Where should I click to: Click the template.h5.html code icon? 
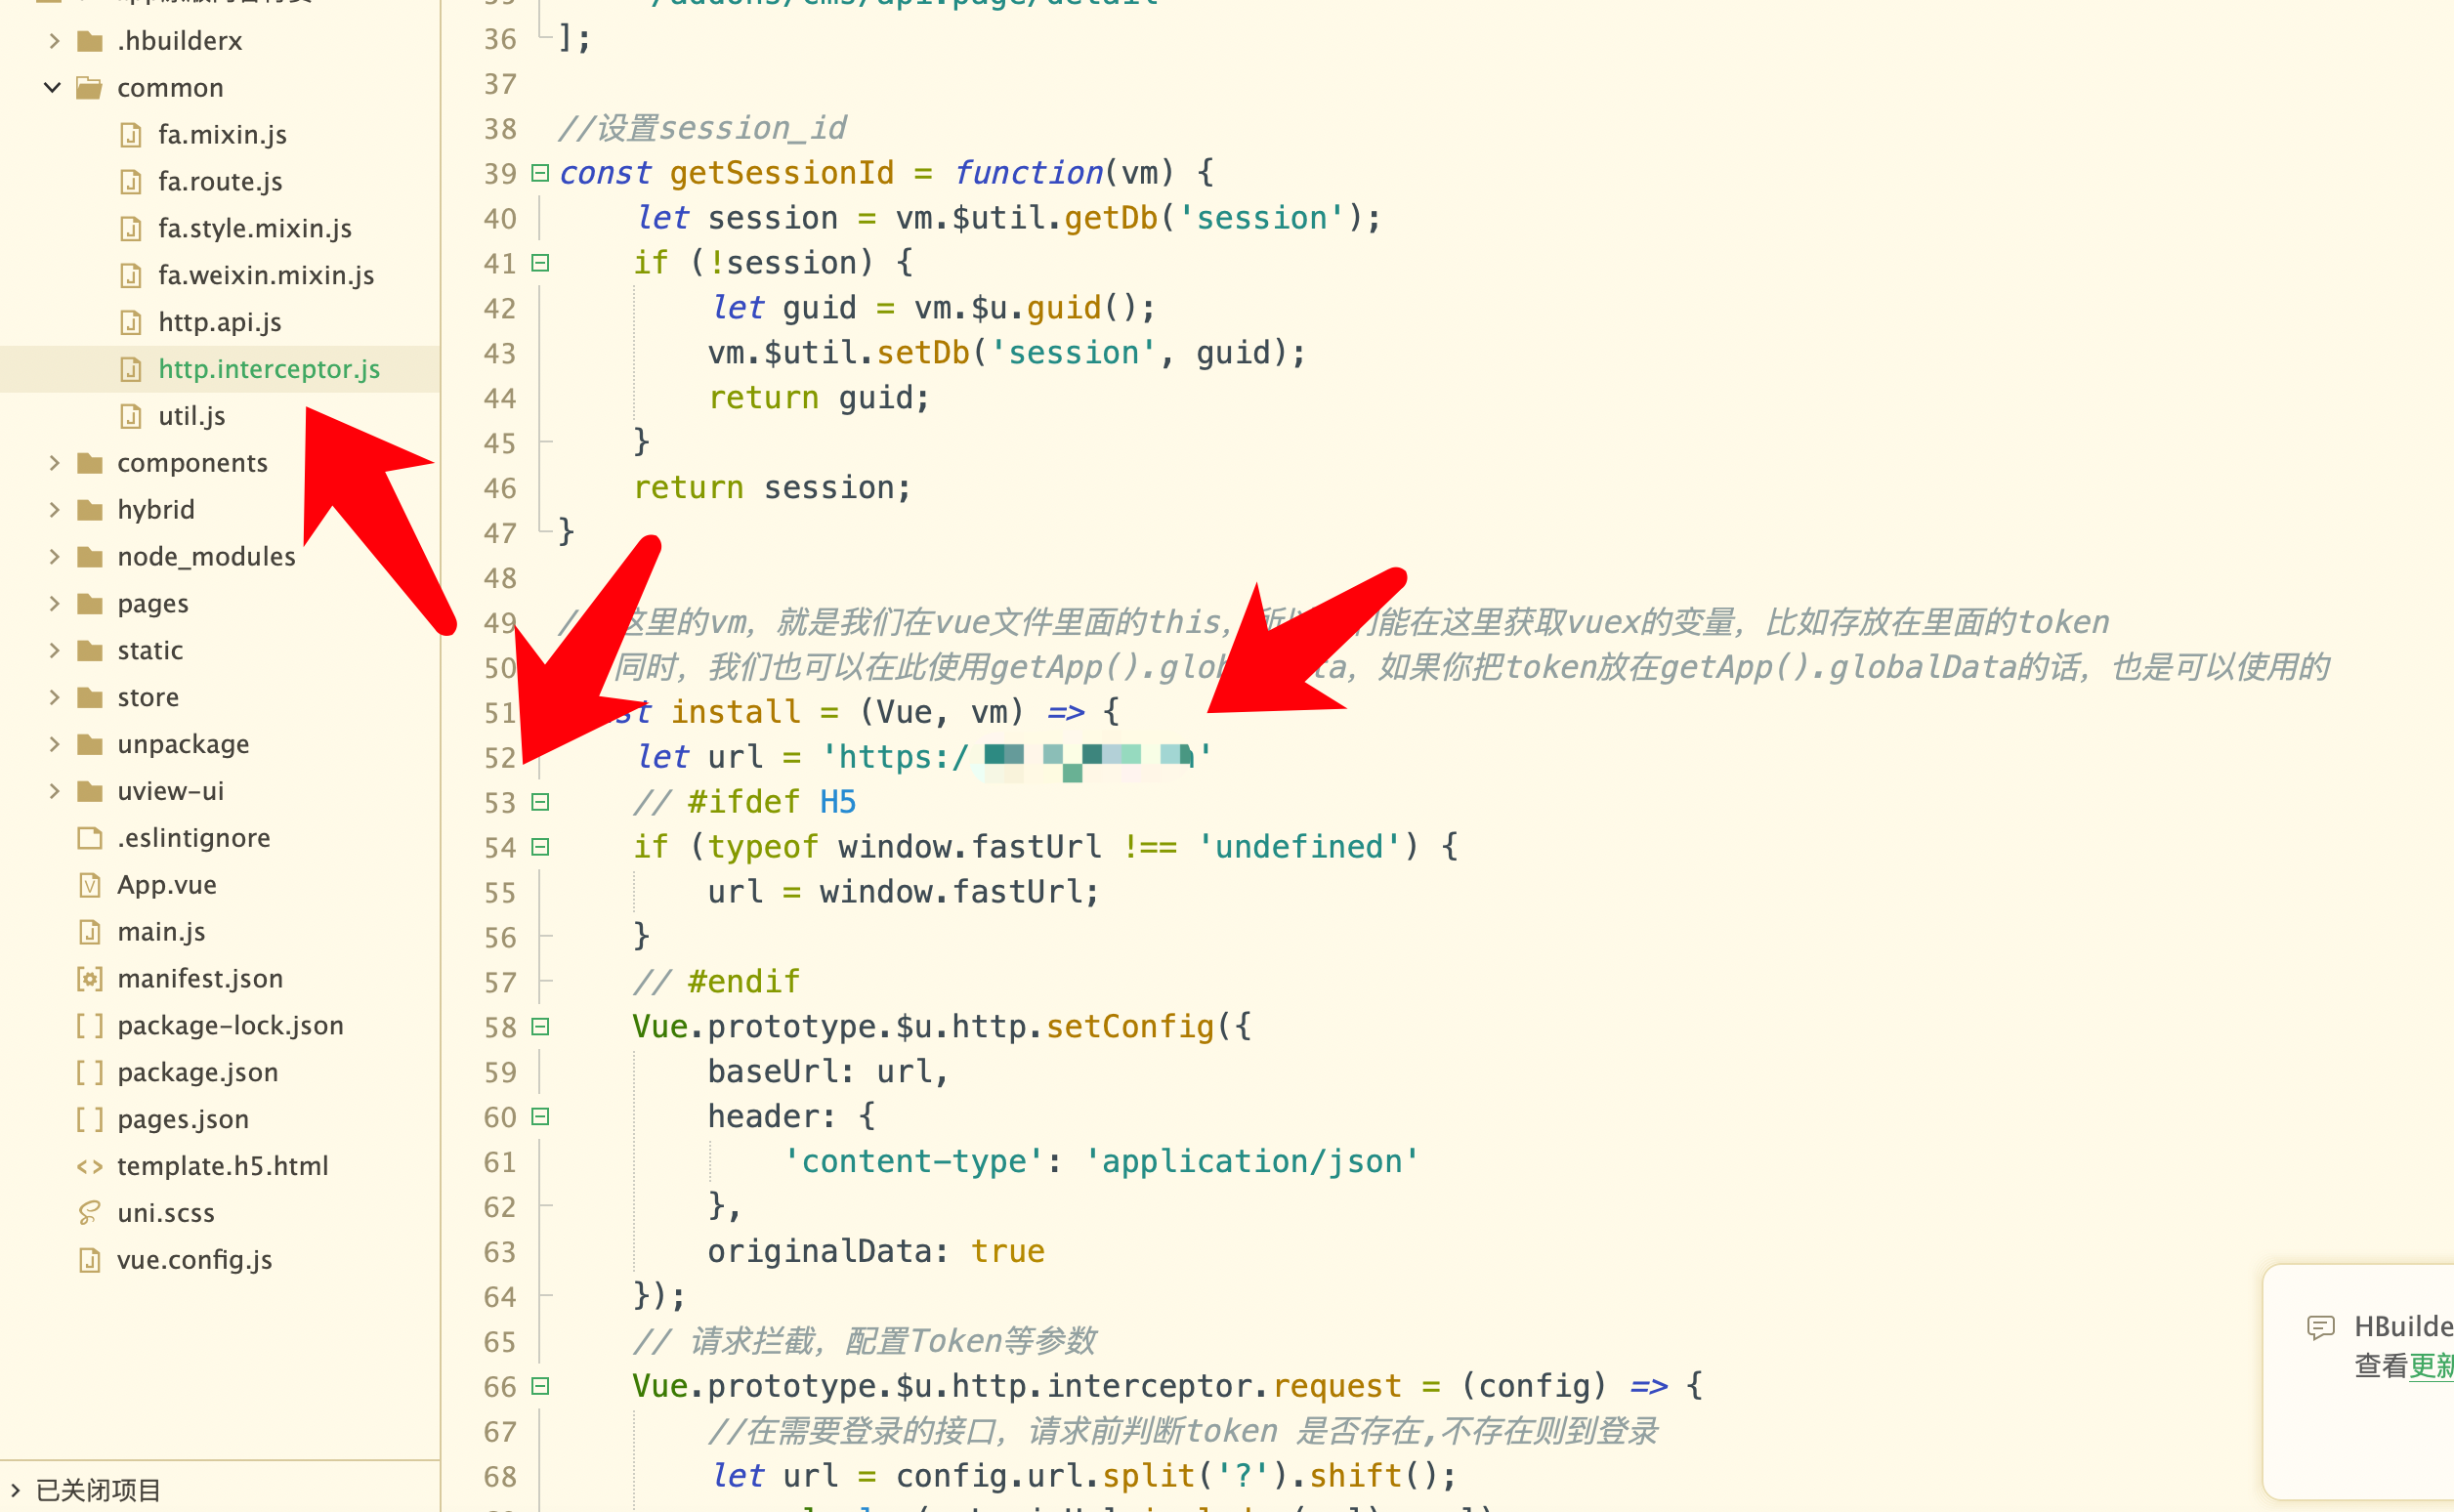pos(90,1166)
